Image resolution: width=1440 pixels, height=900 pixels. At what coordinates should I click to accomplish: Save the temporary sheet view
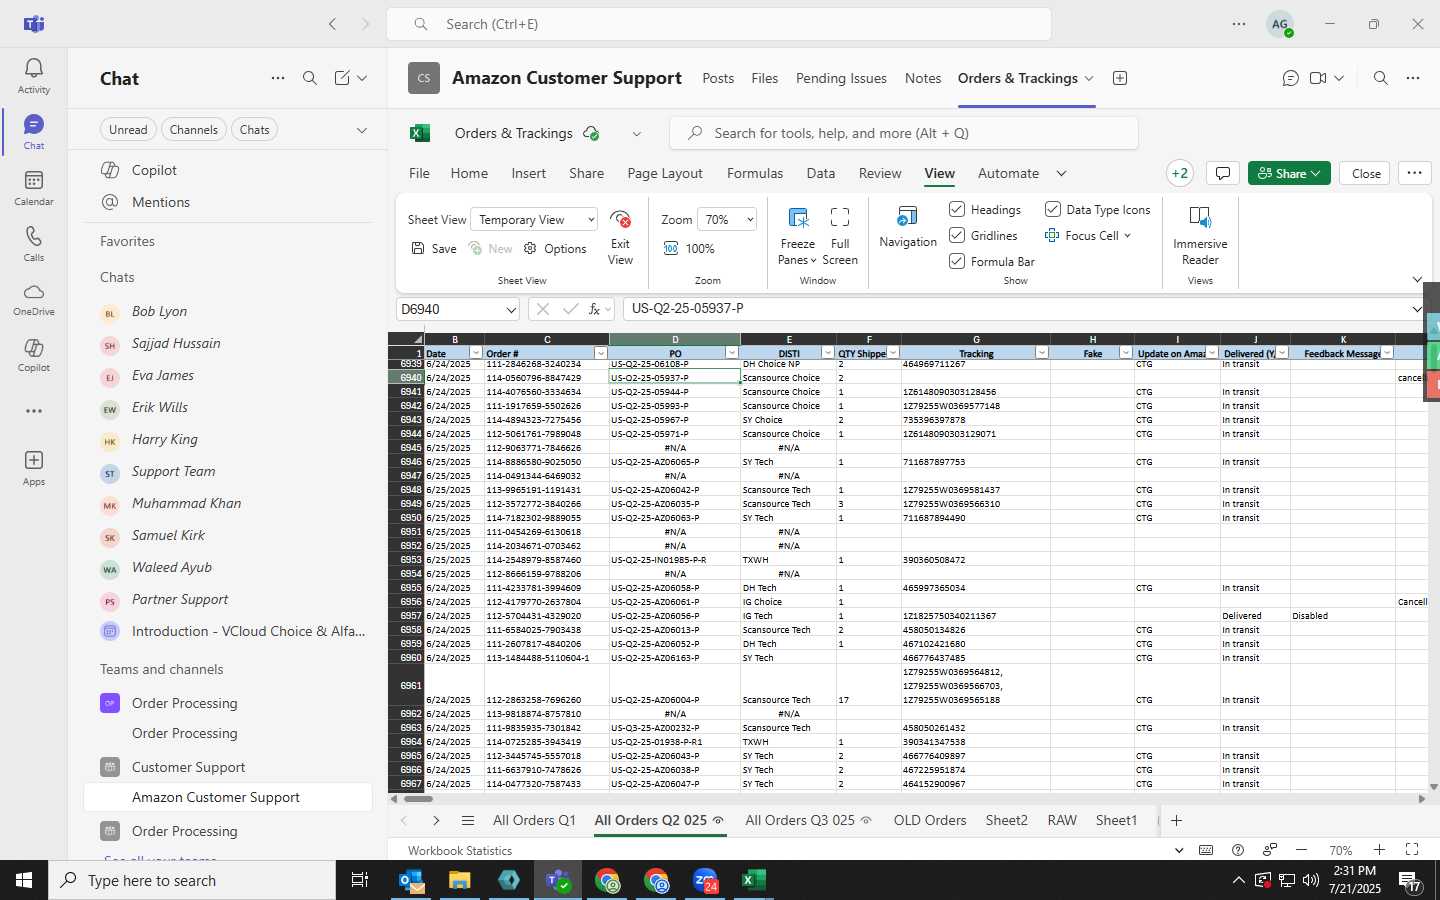434,249
